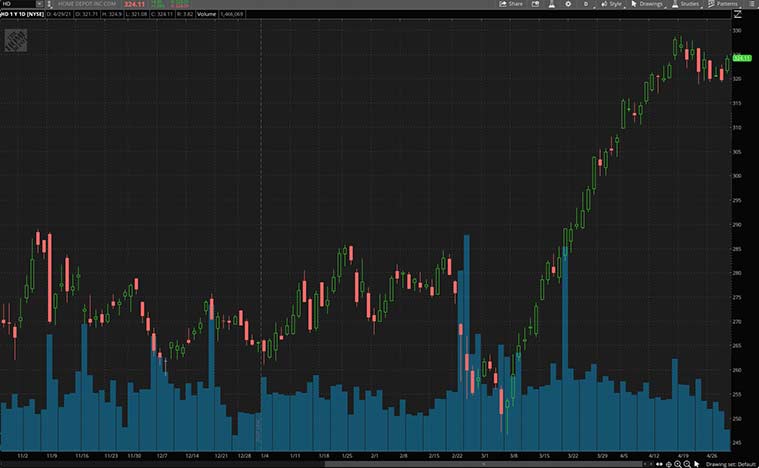The image size is (759, 468).
Task: Click the 'Volume' label in header
Action: [x=206, y=15]
